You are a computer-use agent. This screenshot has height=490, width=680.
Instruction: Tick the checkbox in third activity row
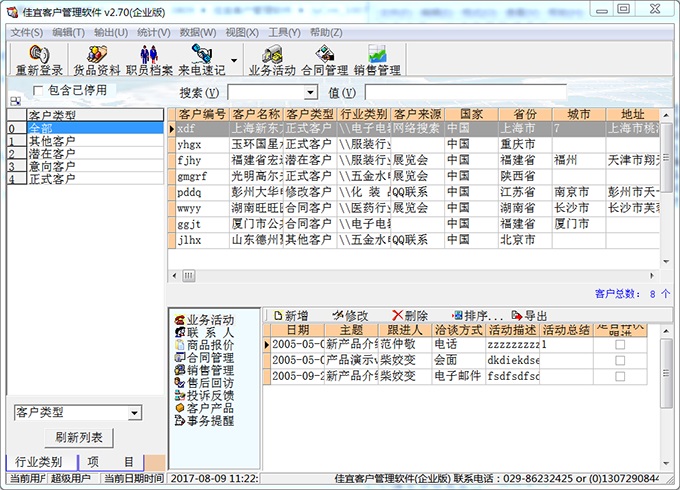pos(620,376)
